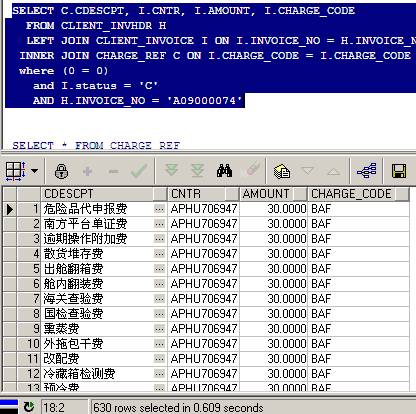Open the ellipsis button on 冷藏箱检测费 row
This screenshot has height=414, width=416.
click(160, 374)
